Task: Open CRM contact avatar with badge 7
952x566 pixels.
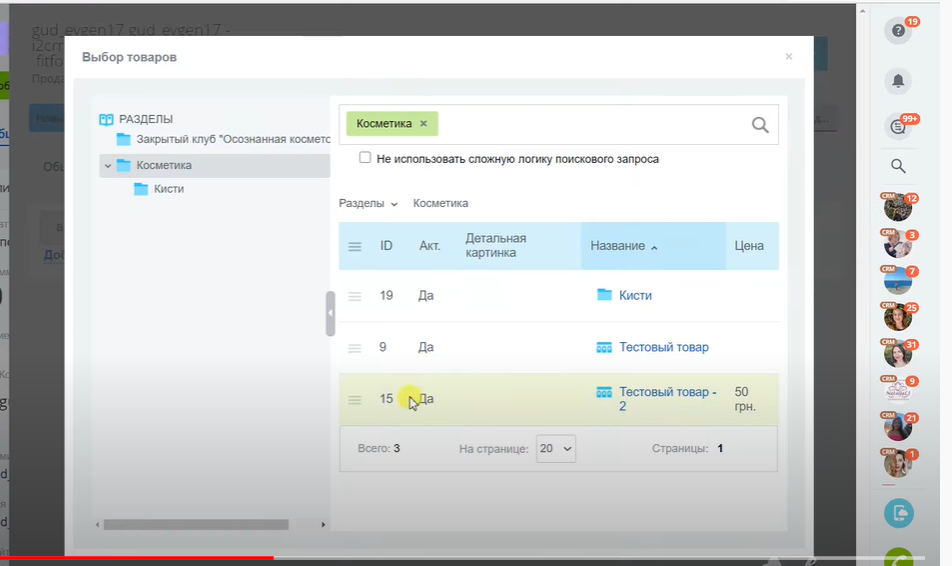Action: [897, 281]
